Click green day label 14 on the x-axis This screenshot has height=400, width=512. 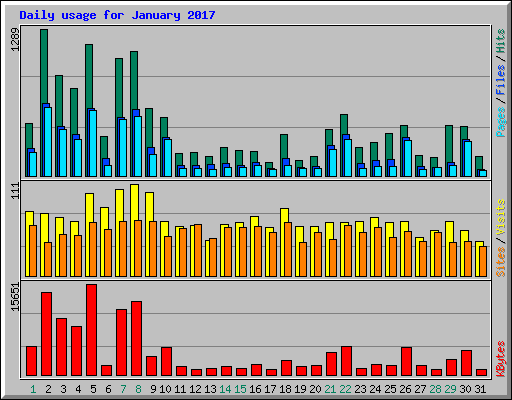coord(225,389)
